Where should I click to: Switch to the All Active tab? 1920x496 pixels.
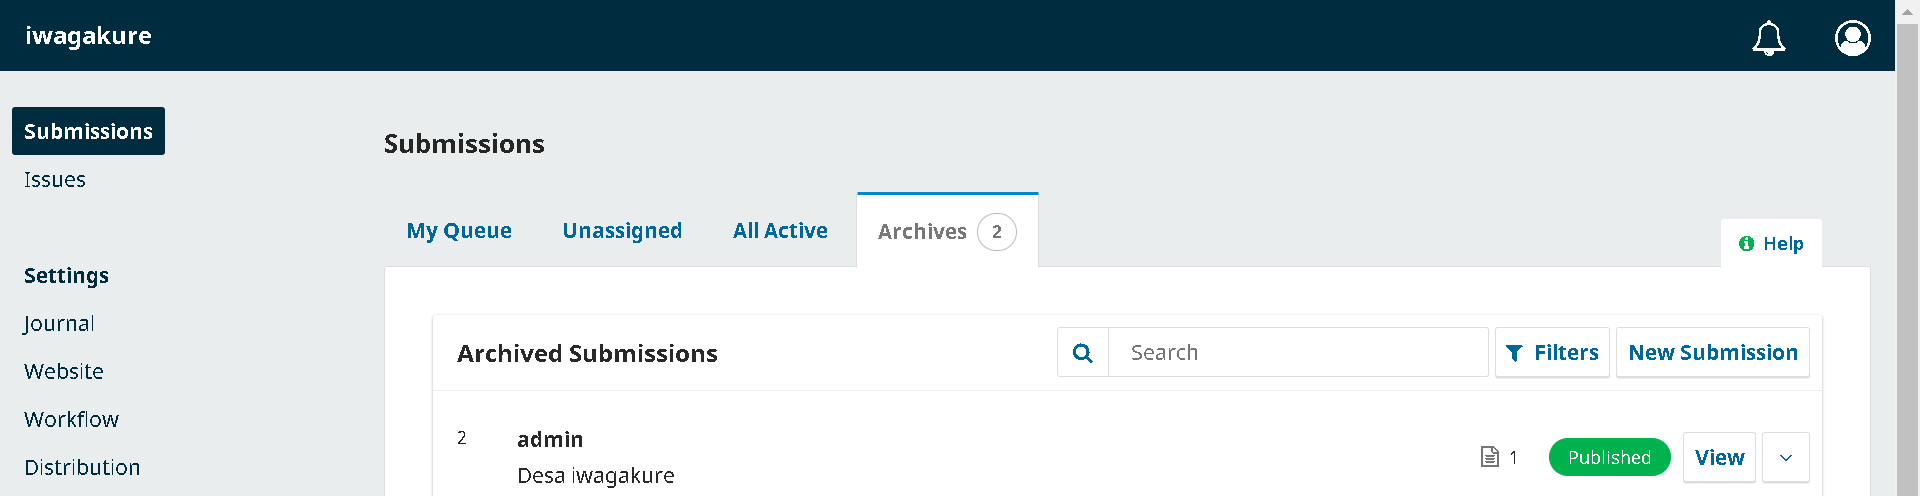[x=780, y=231]
